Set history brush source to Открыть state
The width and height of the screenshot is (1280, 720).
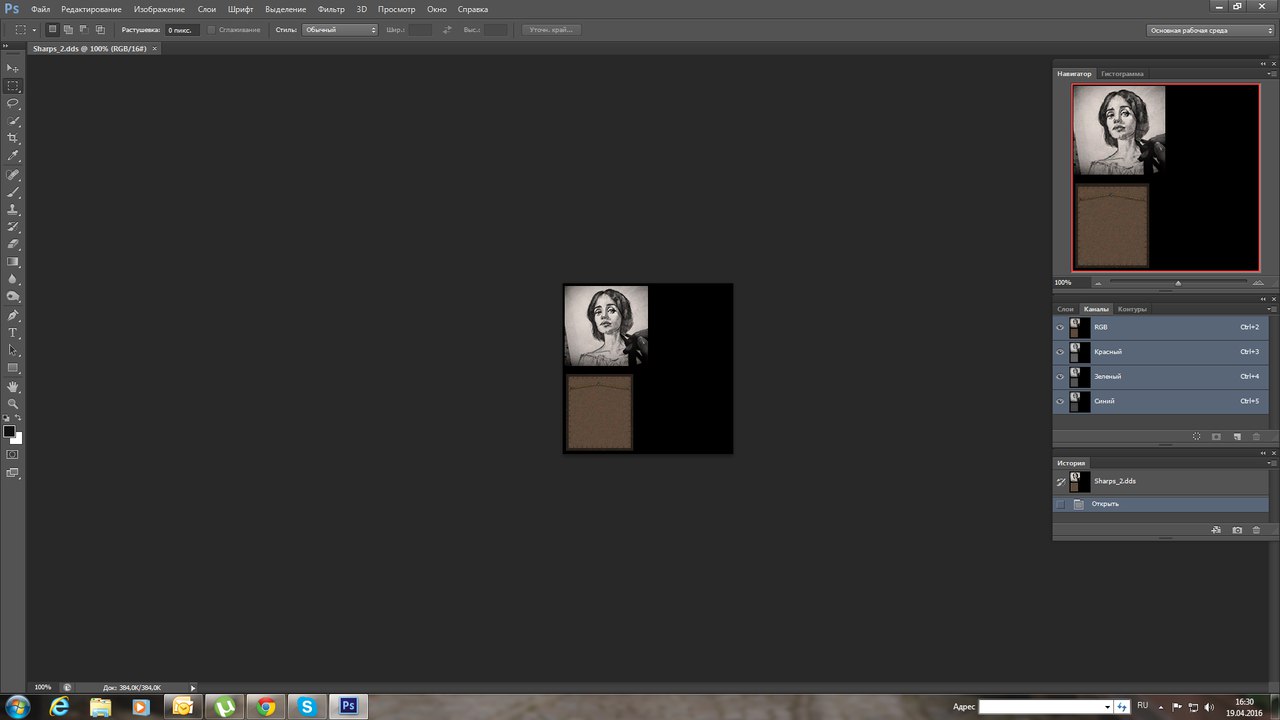click(x=1060, y=504)
